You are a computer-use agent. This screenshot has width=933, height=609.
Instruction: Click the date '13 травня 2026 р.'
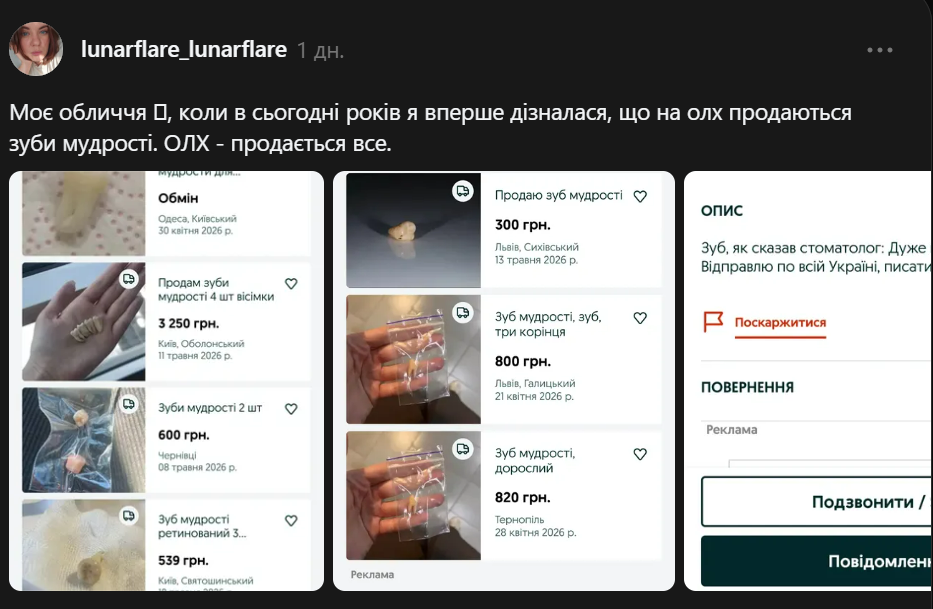[x=536, y=260]
